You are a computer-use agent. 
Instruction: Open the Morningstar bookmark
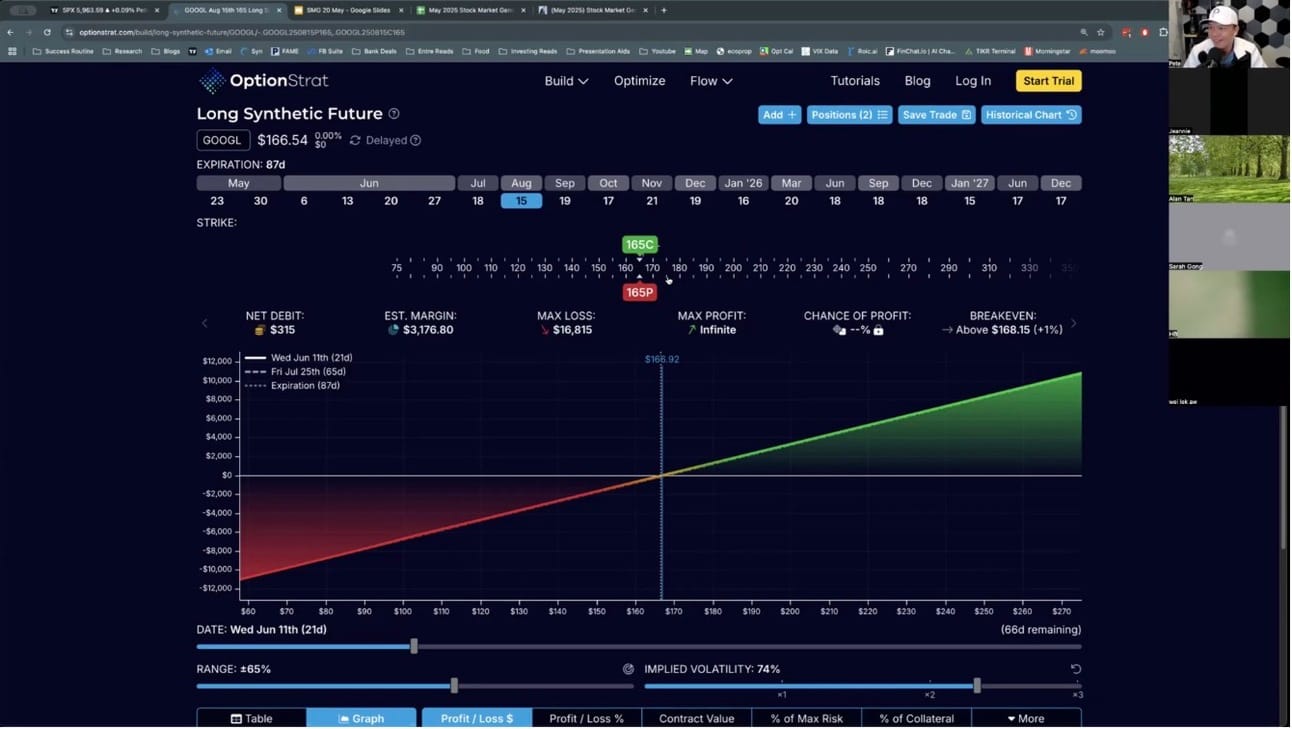(x=1047, y=51)
